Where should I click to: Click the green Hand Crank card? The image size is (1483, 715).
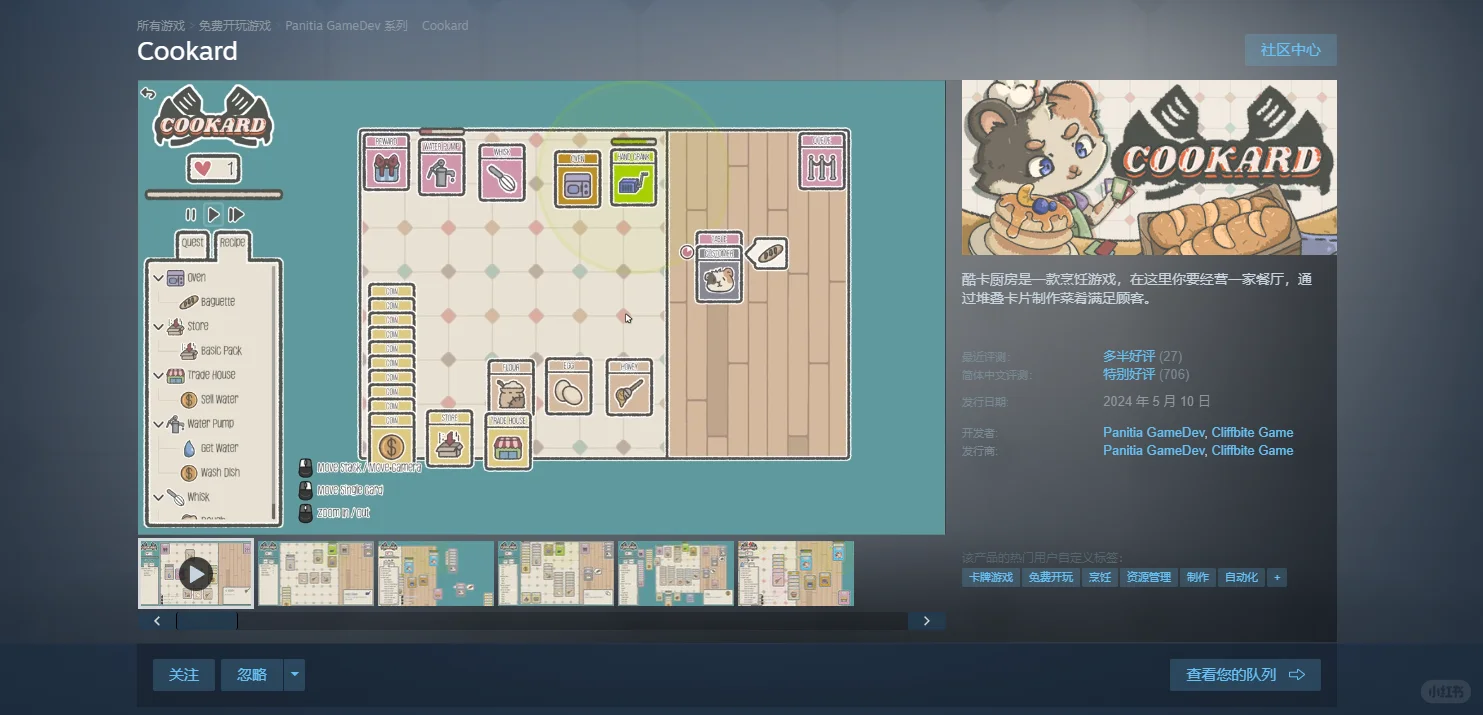coord(634,177)
